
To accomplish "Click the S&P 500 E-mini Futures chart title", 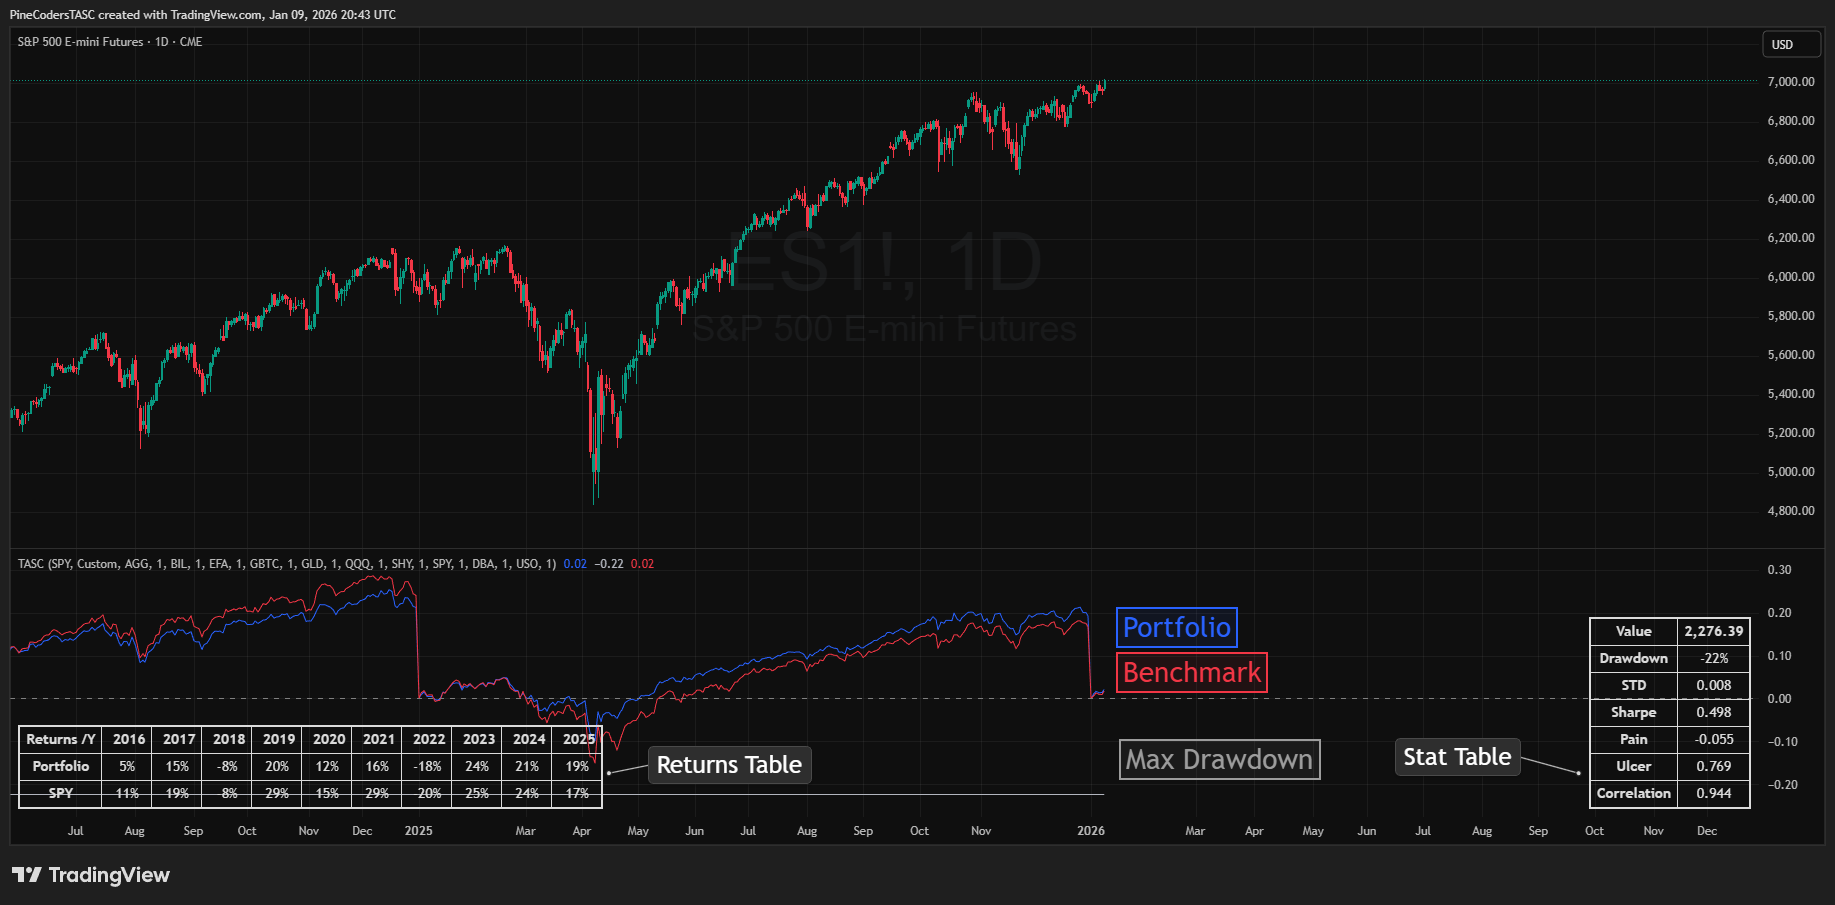I will 110,42.
